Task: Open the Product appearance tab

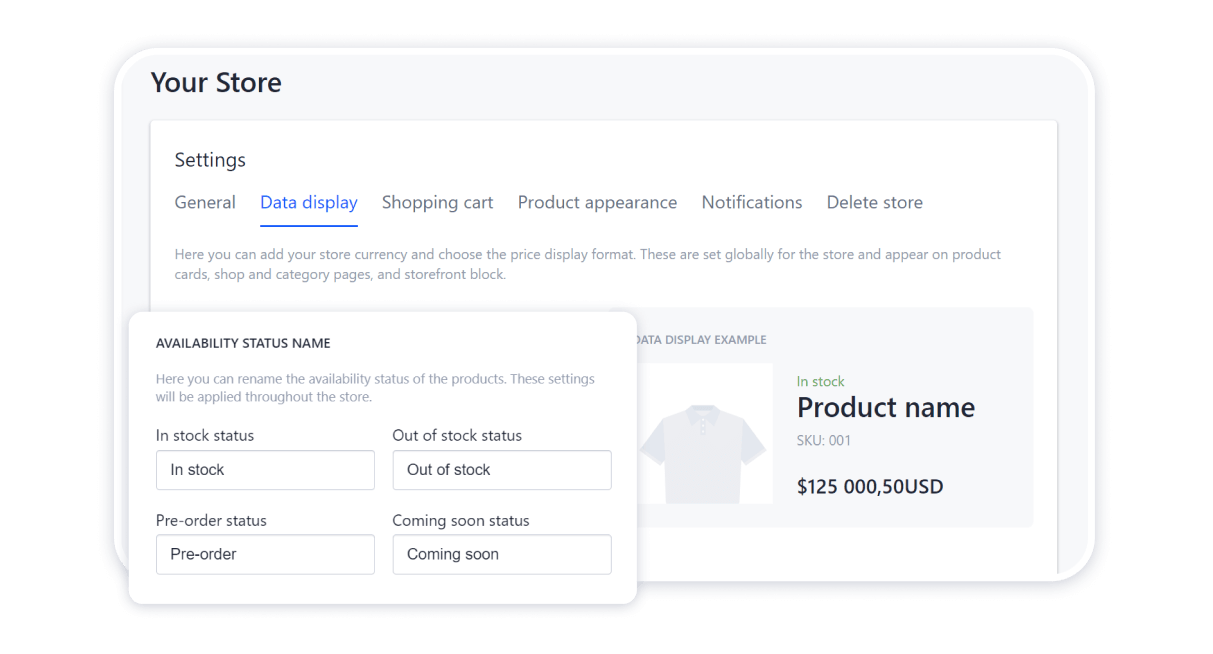Action: [x=597, y=202]
